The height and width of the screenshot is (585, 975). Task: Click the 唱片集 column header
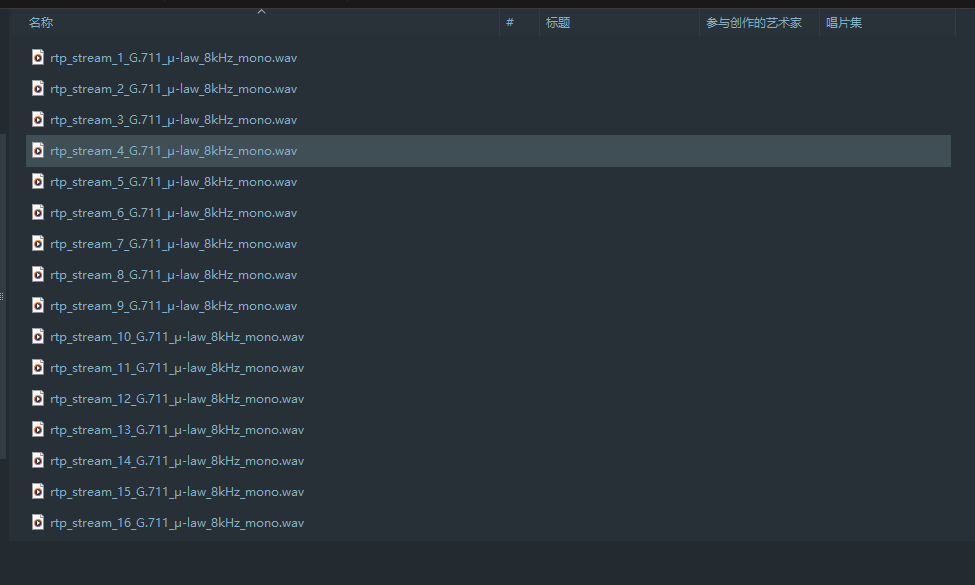[844, 23]
